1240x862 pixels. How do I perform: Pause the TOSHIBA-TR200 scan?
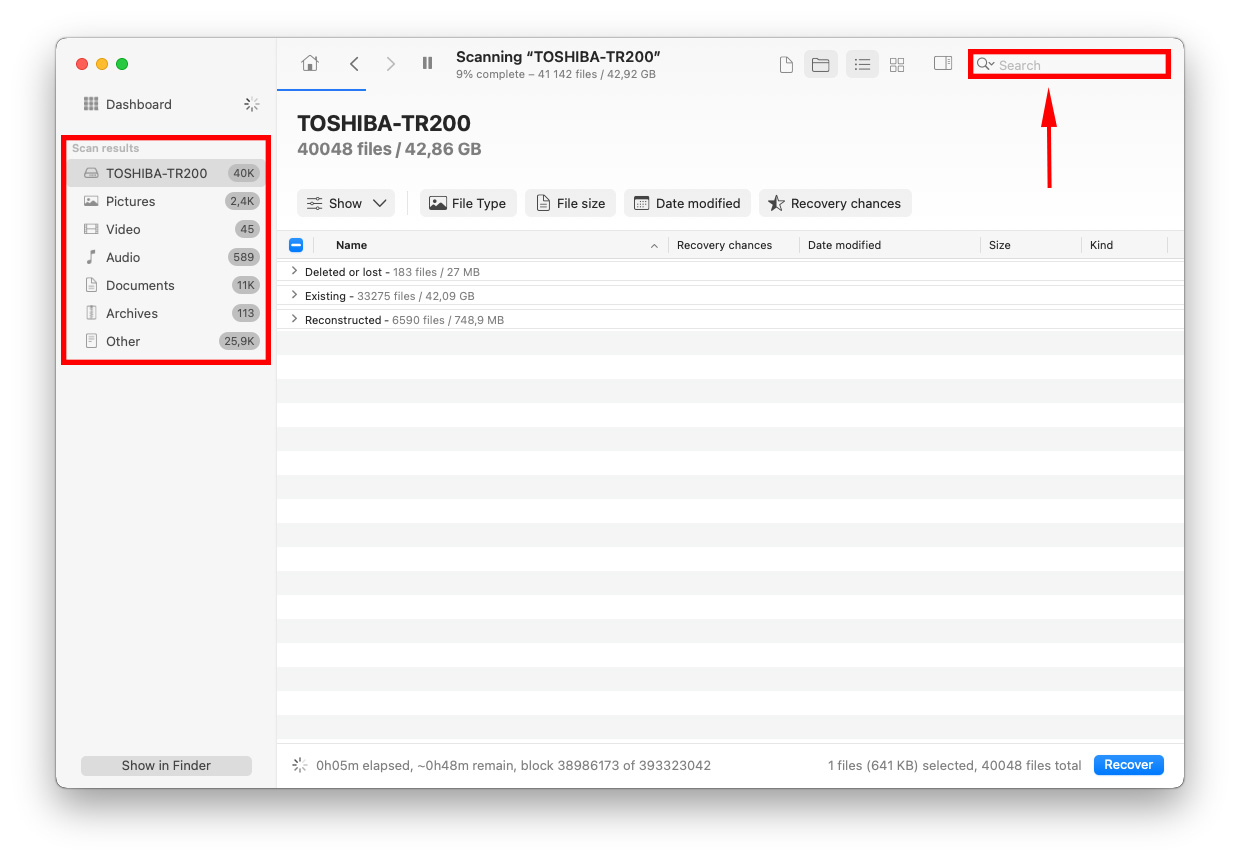(428, 63)
